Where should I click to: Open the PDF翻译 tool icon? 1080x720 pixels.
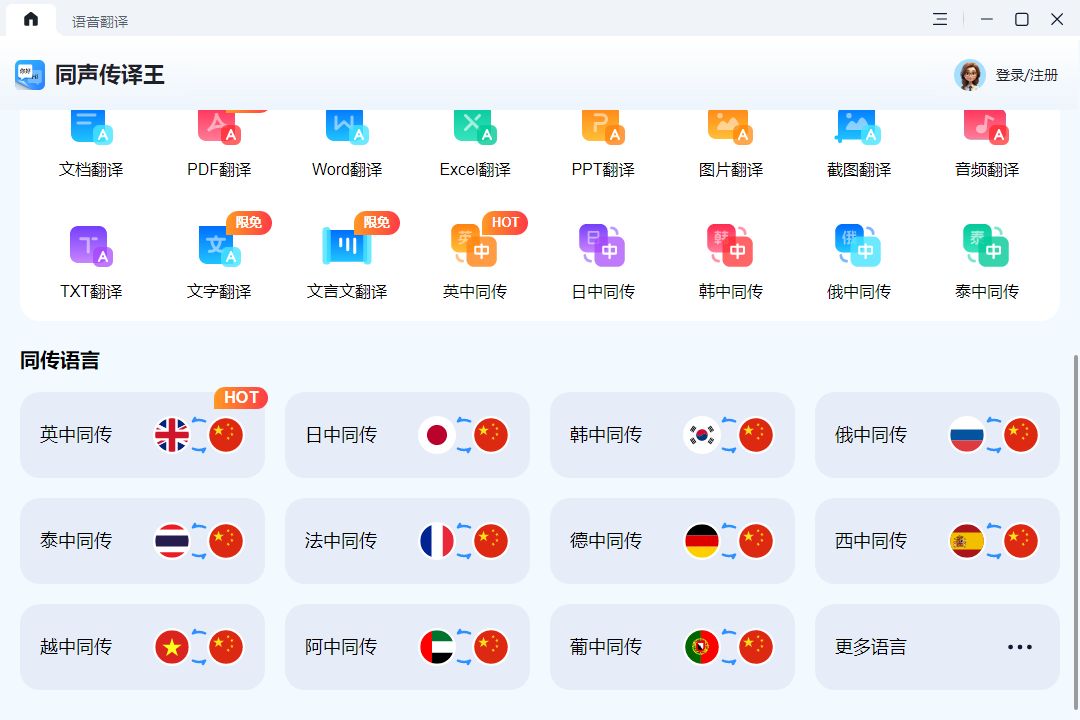pyautogui.click(x=219, y=127)
